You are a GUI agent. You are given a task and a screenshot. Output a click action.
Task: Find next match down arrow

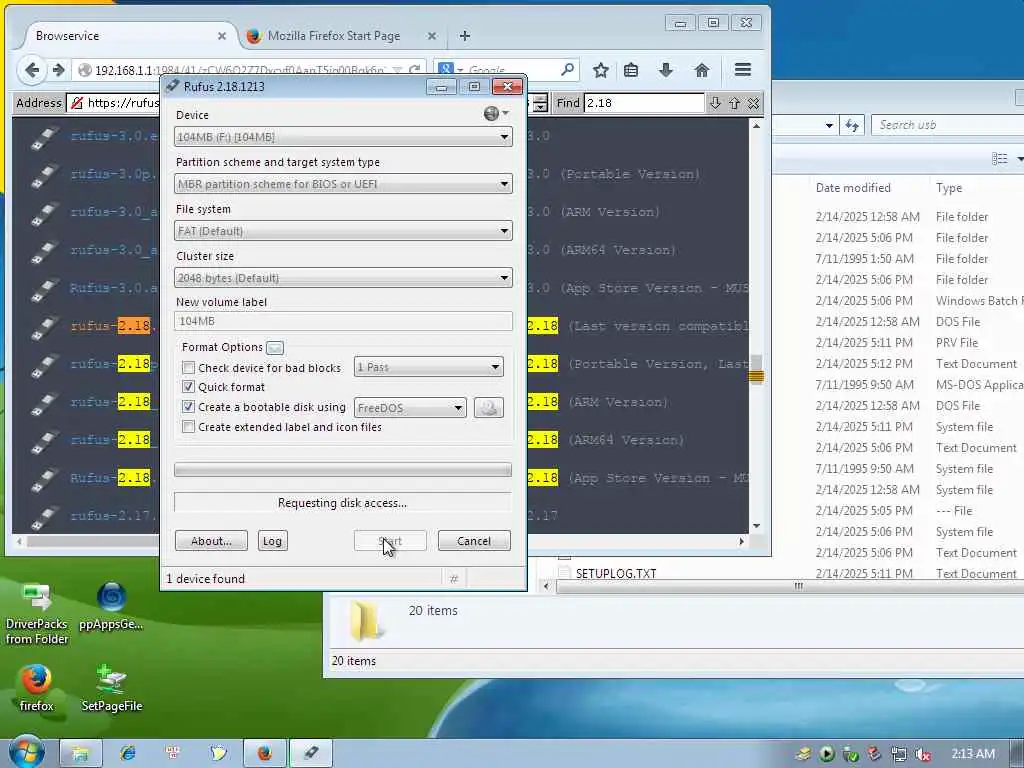[x=715, y=103]
